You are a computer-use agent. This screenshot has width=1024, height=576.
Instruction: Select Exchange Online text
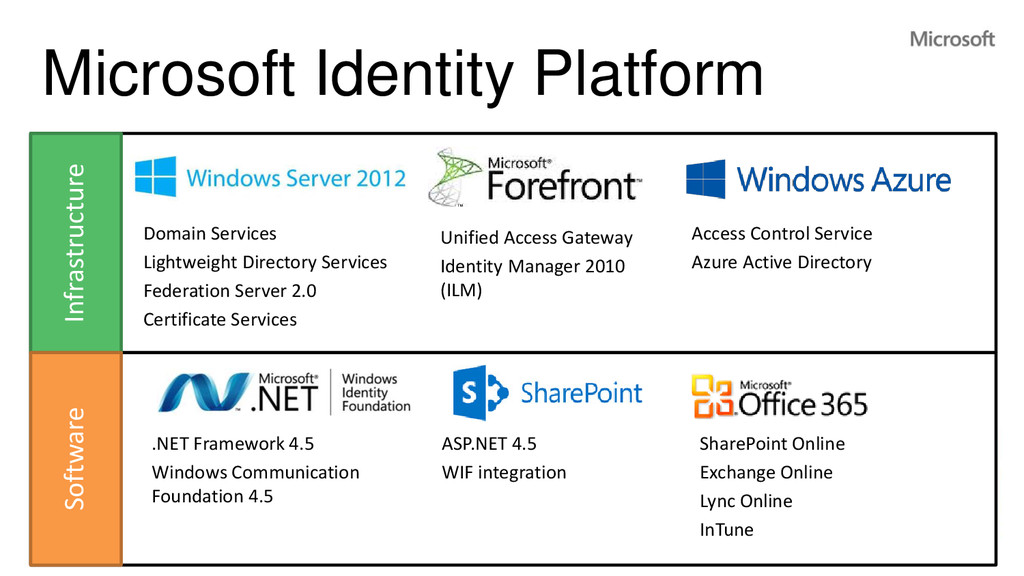[x=766, y=473]
